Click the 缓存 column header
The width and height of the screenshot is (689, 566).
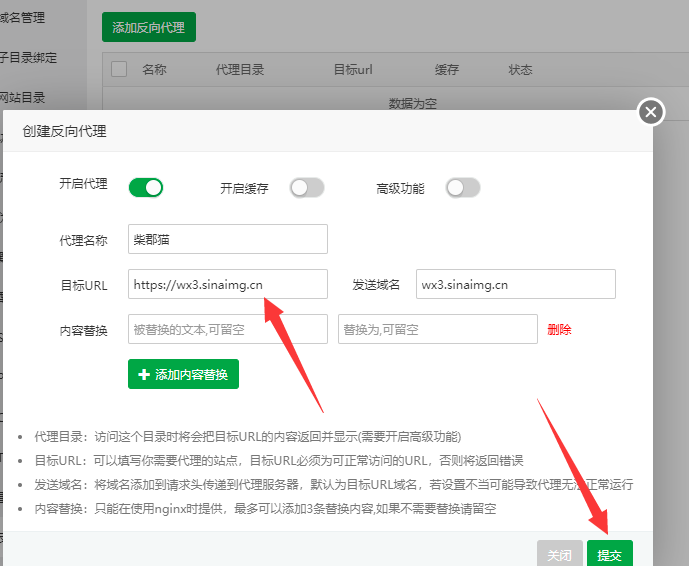coord(446,69)
